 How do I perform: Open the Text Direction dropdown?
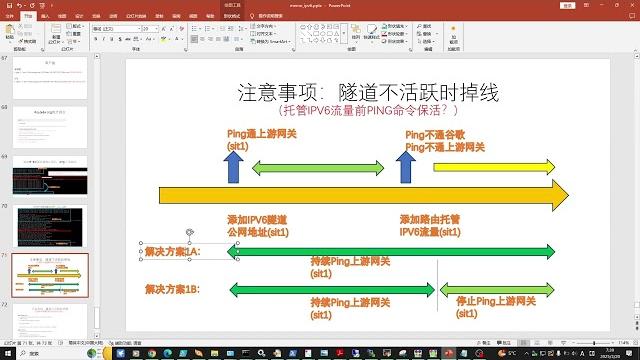pyautogui.click(x=264, y=26)
